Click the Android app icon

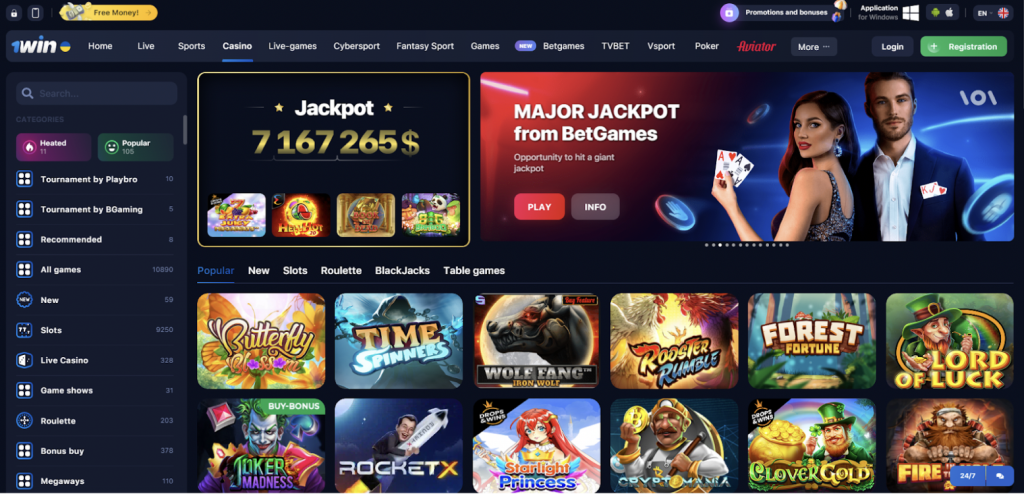pyautogui.click(x=935, y=12)
